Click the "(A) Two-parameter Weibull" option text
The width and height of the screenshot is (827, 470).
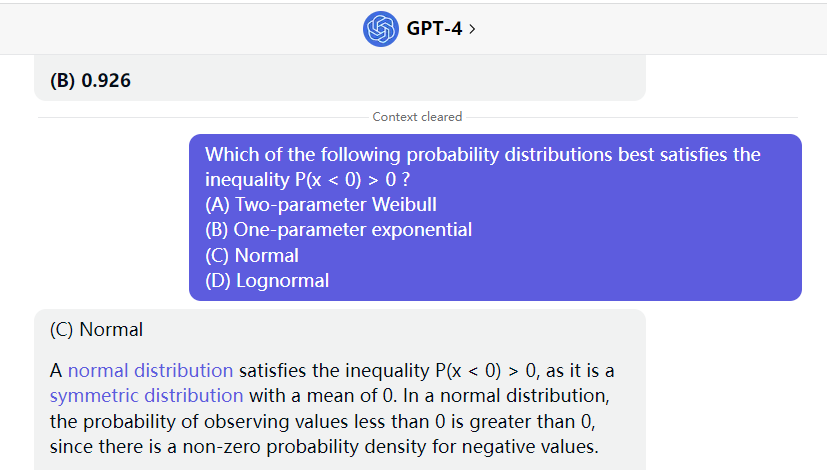(x=320, y=205)
